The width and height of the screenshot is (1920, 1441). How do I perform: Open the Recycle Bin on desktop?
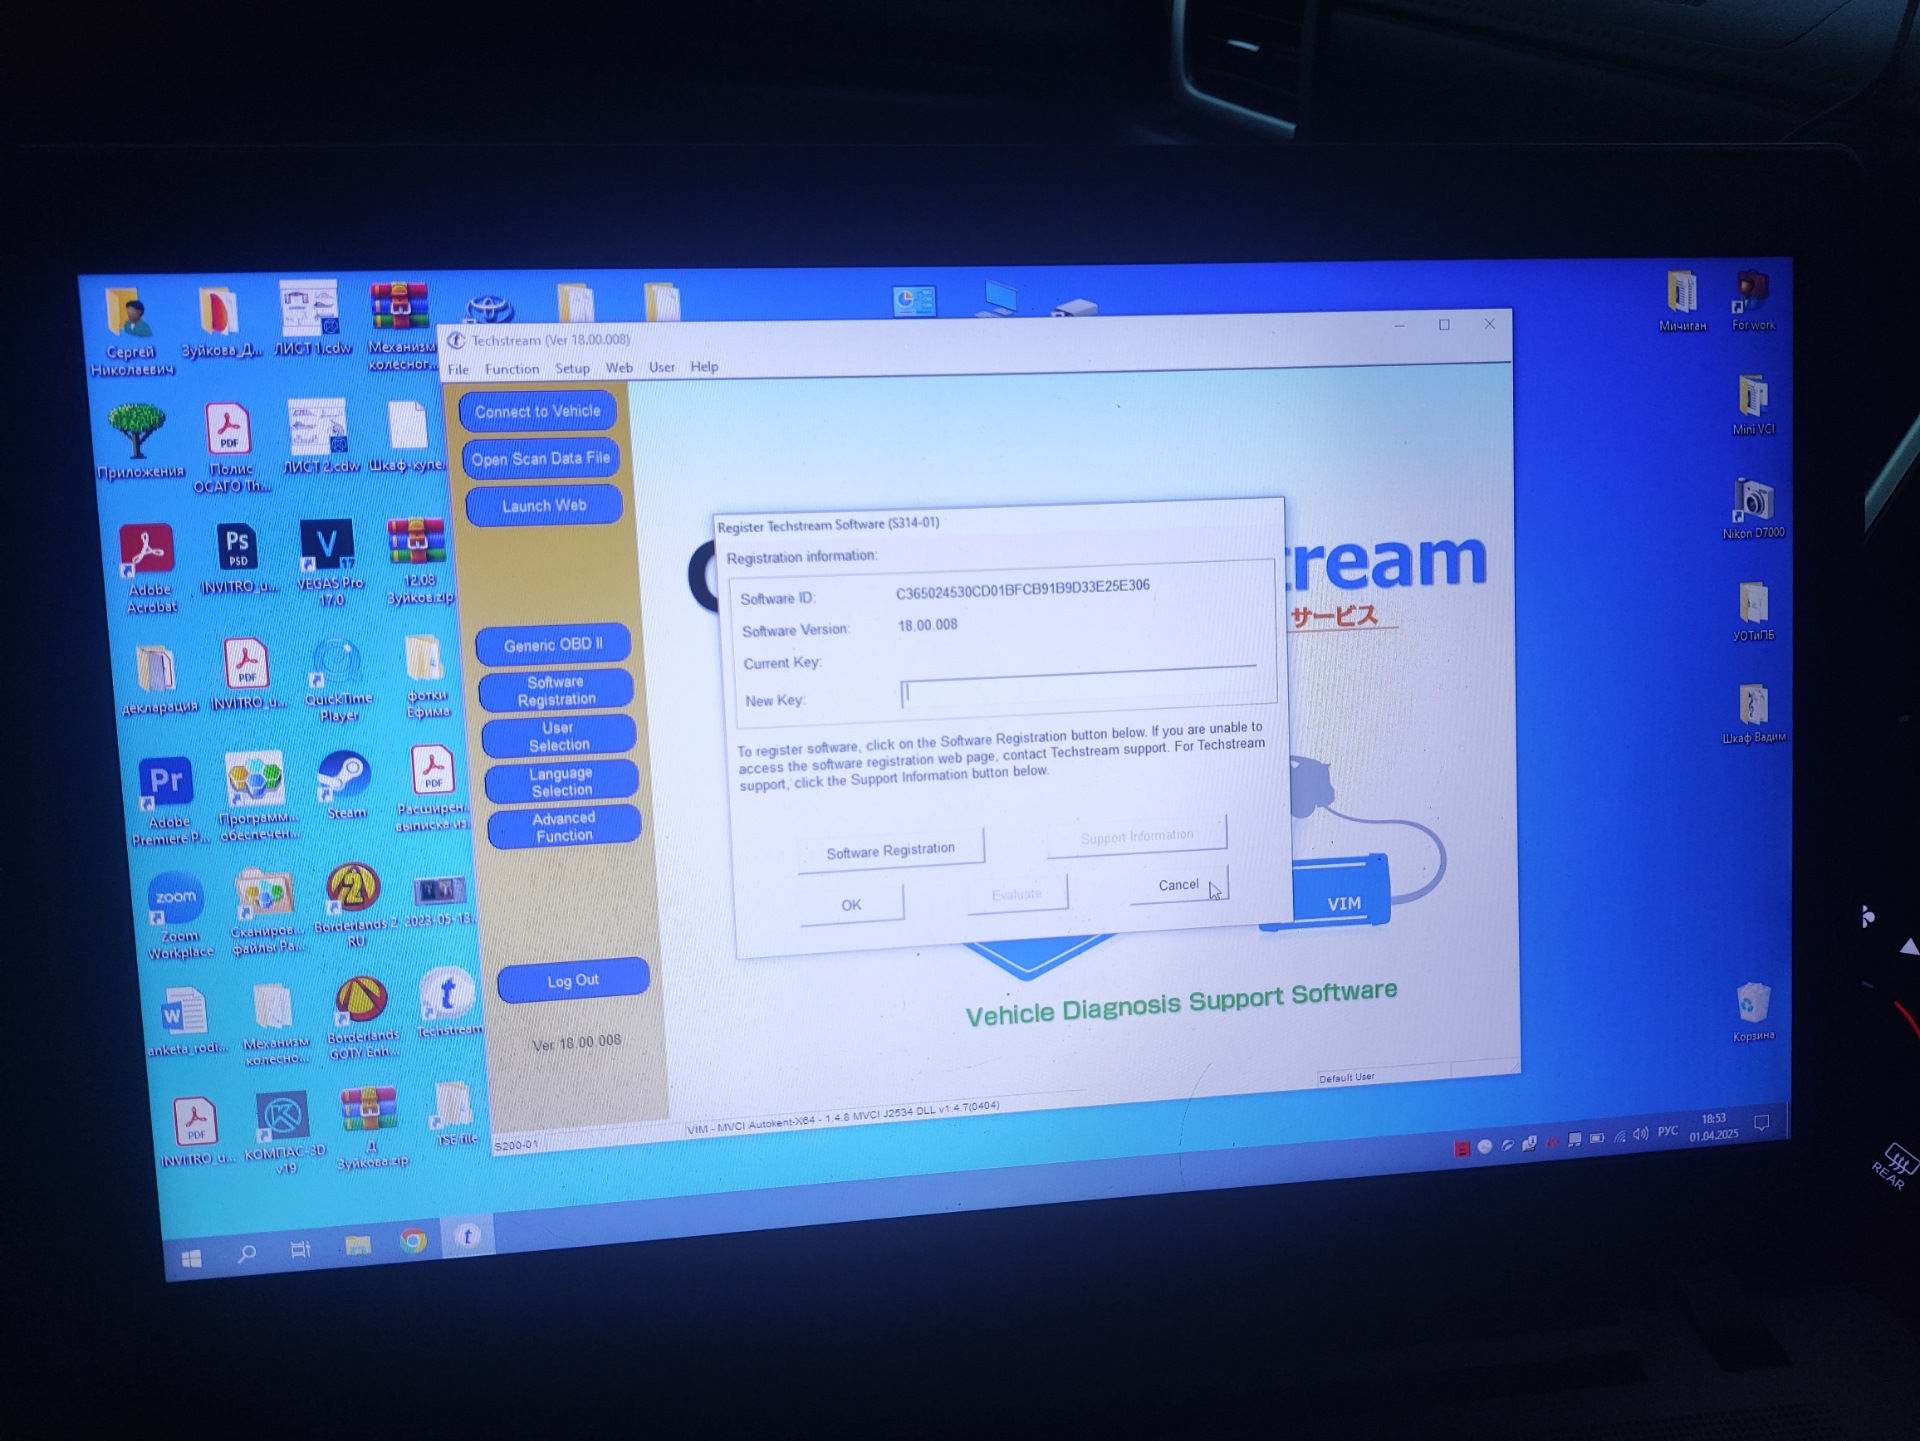[1753, 1003]
